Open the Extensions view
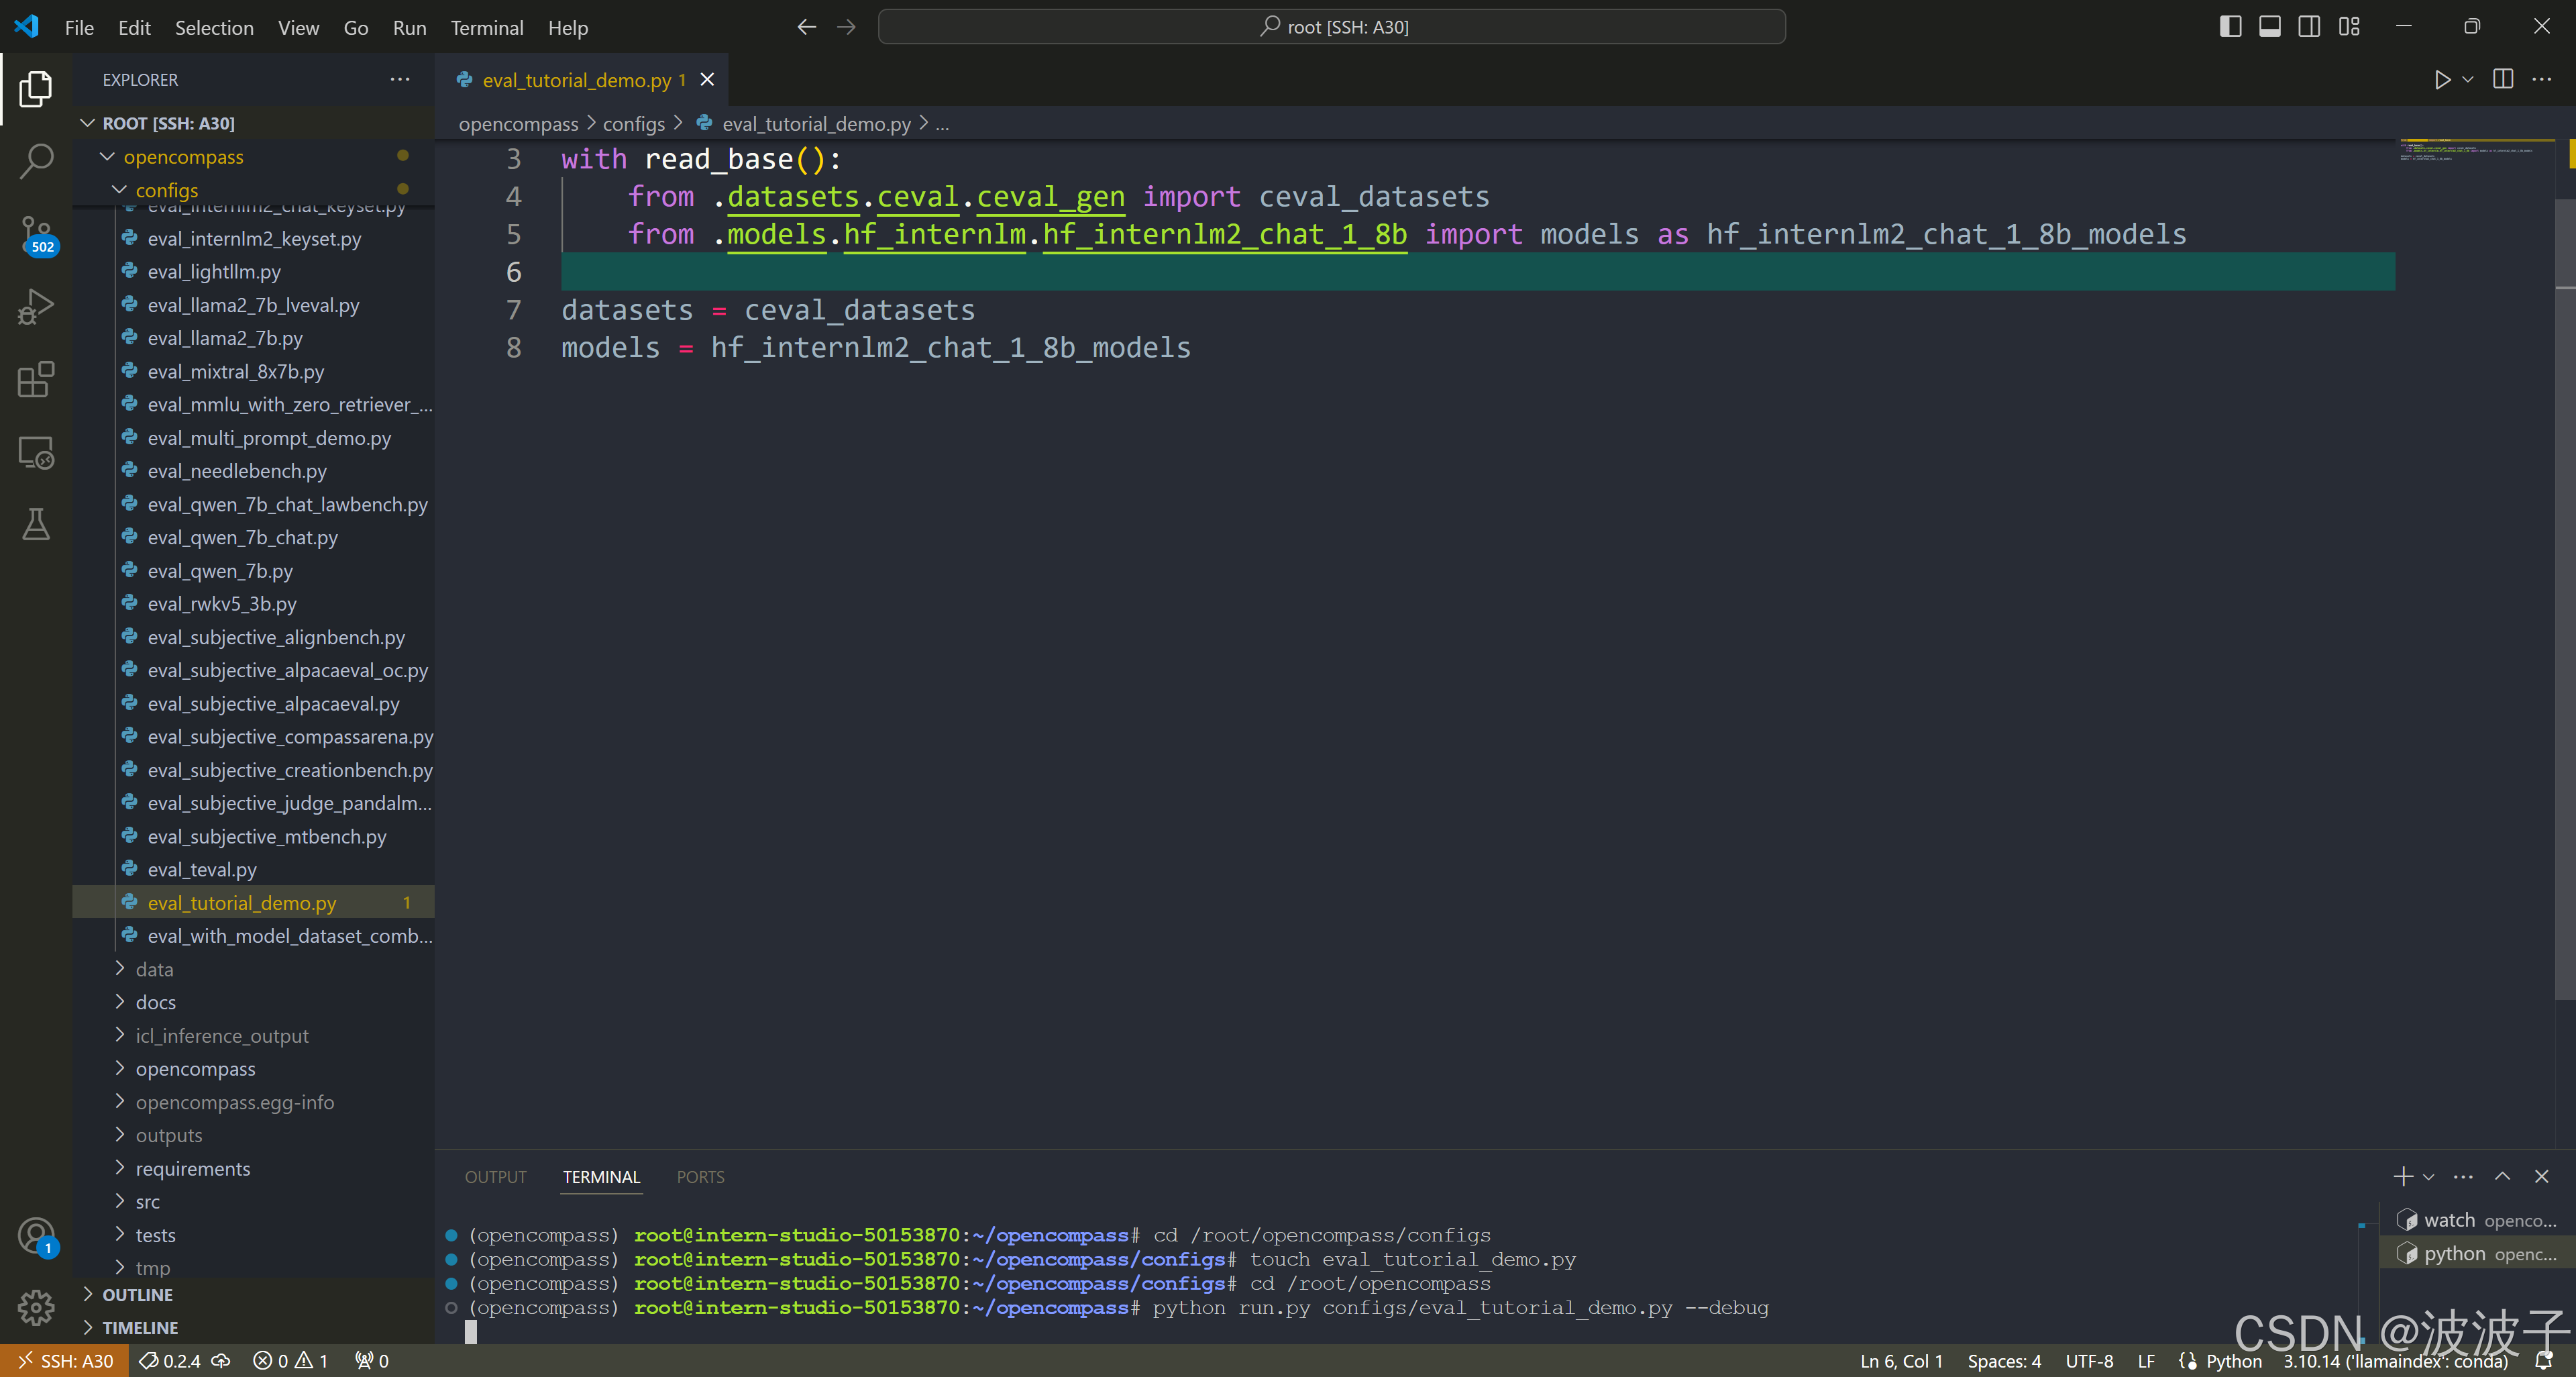The image size is (2576, 1377). pyautogui.click(x=36, y=380)
